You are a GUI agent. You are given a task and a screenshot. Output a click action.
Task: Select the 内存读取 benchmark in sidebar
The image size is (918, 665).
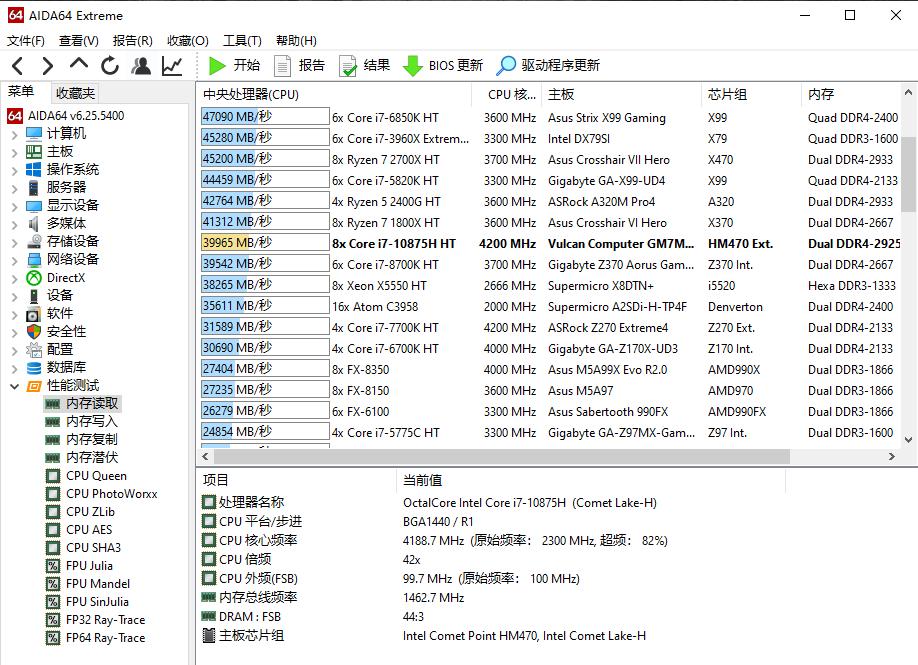pyautogui.click(x=92, y=404)
